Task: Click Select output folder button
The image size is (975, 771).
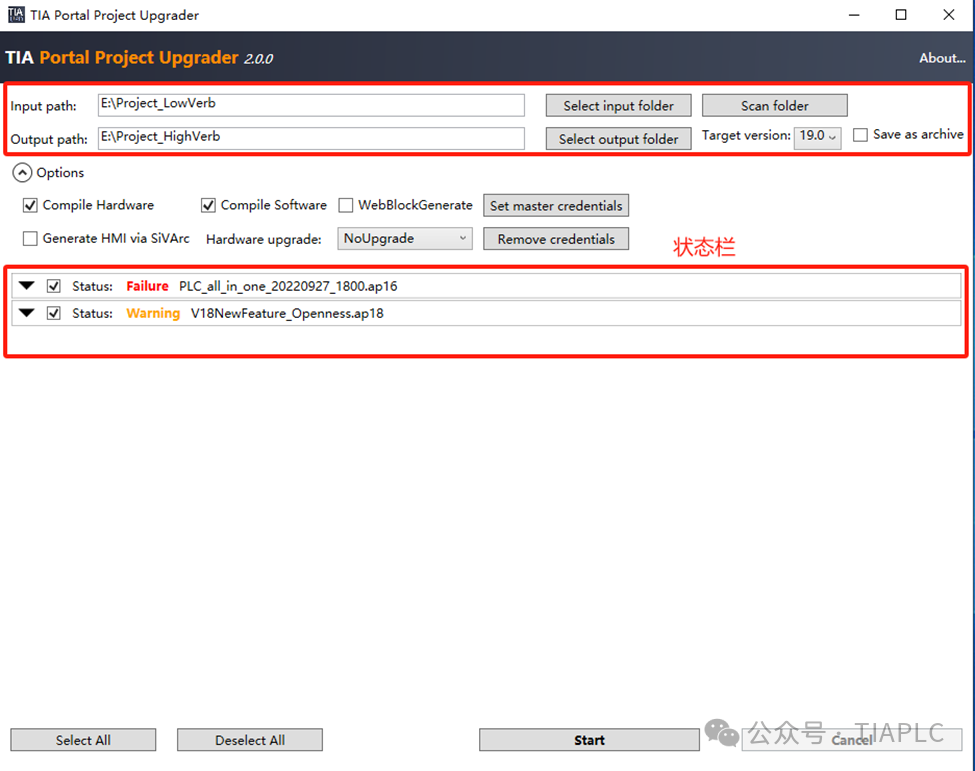Action: pos(618,139)
